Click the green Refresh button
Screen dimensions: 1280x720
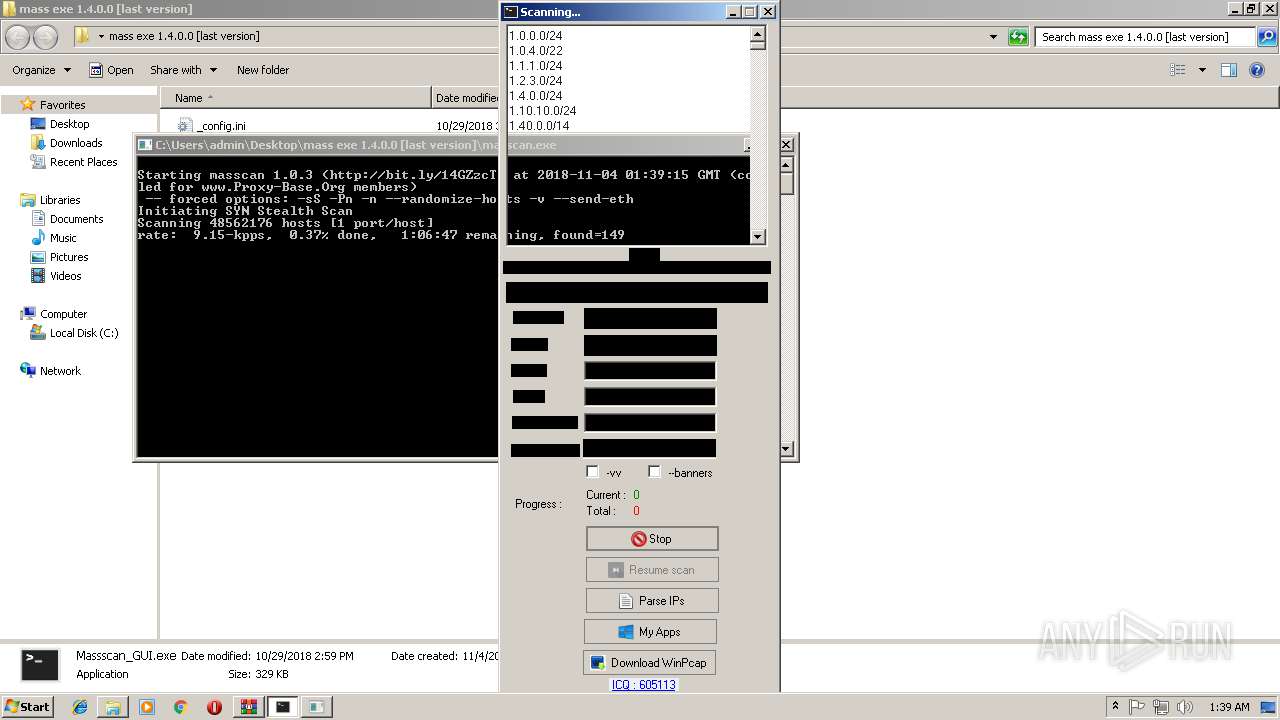tap(1018, 37)
